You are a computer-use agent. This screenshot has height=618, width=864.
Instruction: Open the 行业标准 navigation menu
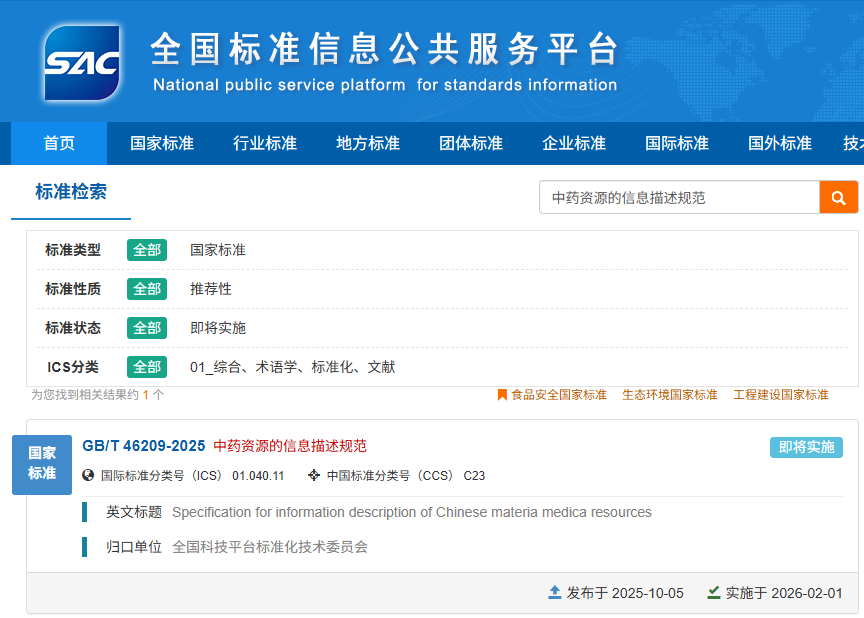pyautogui.click(x=265, y=143)
